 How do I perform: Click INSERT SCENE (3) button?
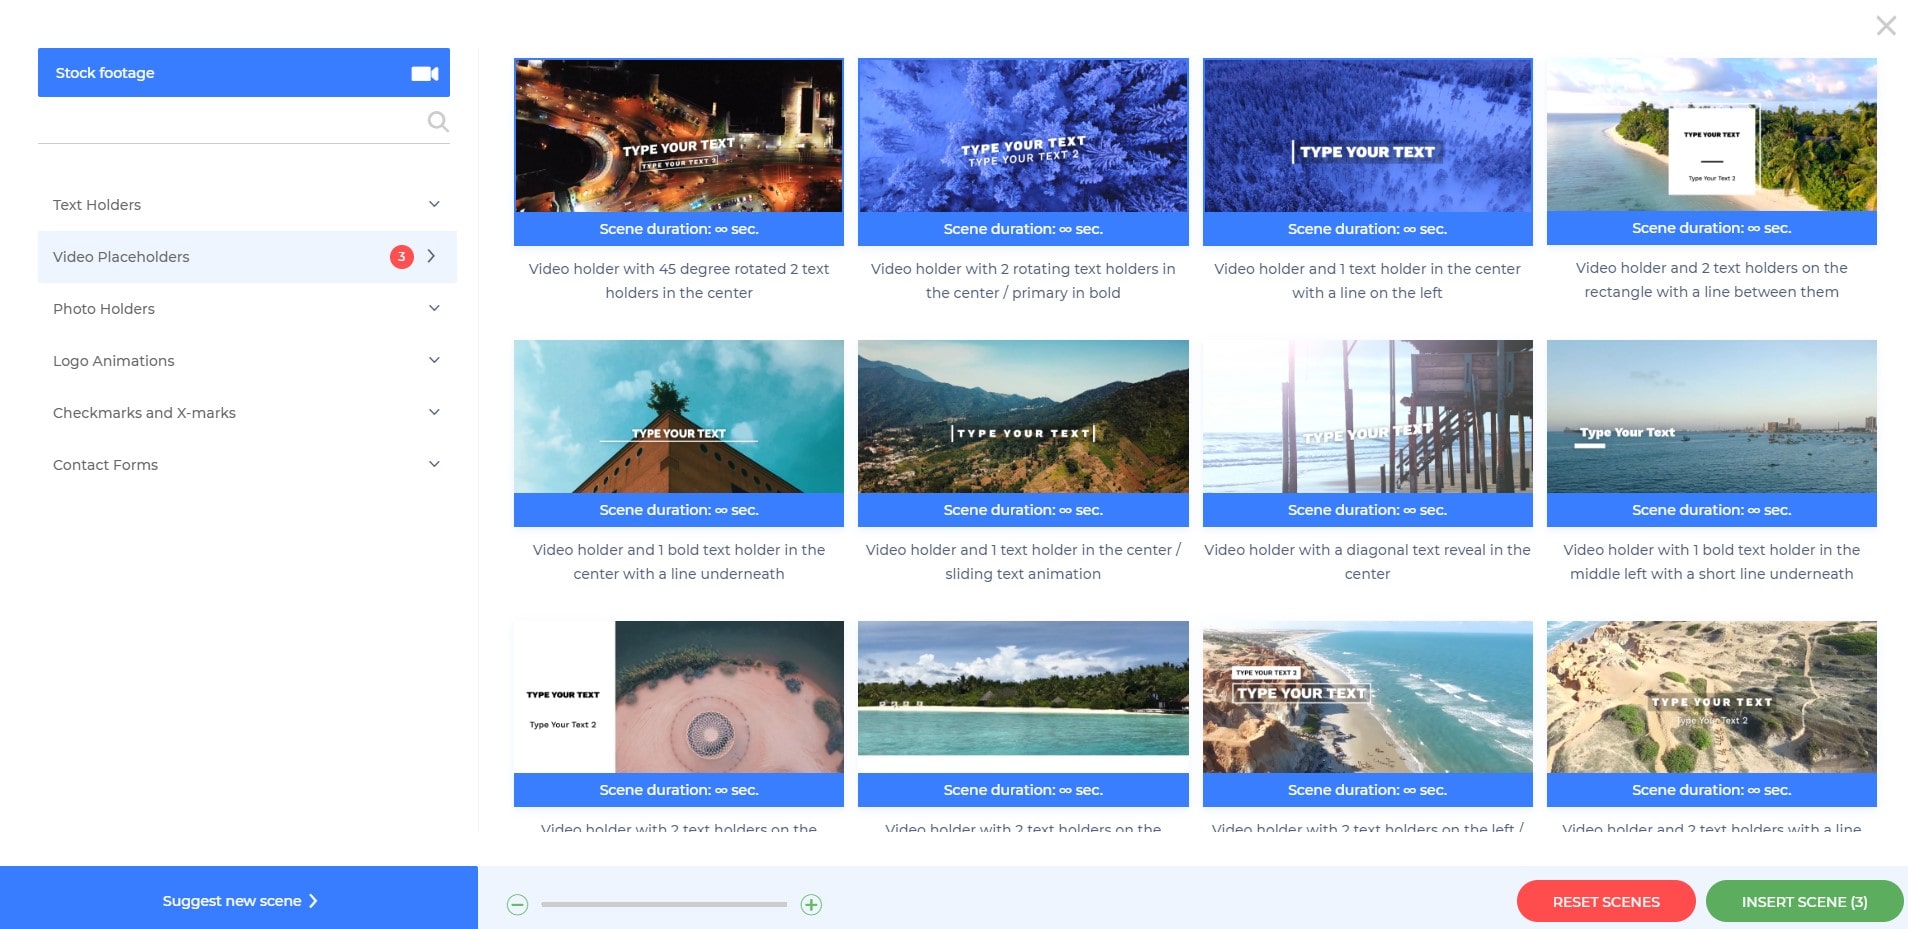[1804, 901]
